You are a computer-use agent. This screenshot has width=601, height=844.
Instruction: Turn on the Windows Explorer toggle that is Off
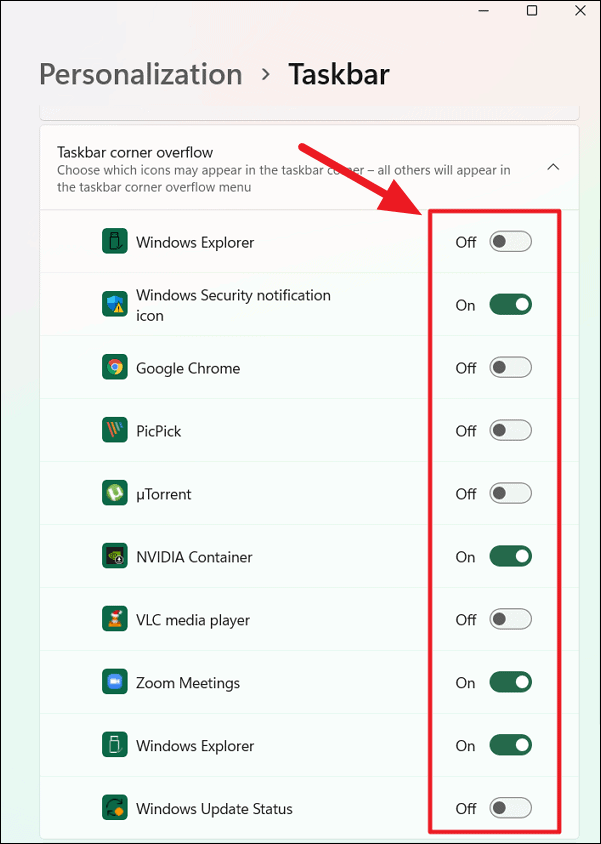click(x=510, y=242)
